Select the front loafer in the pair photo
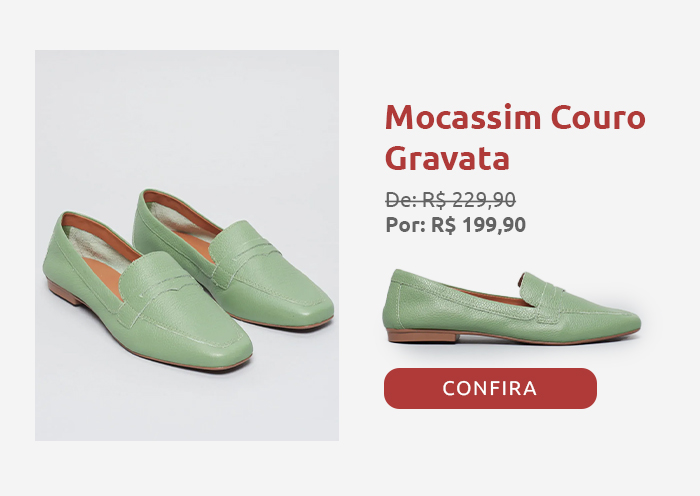 (147, 292)
